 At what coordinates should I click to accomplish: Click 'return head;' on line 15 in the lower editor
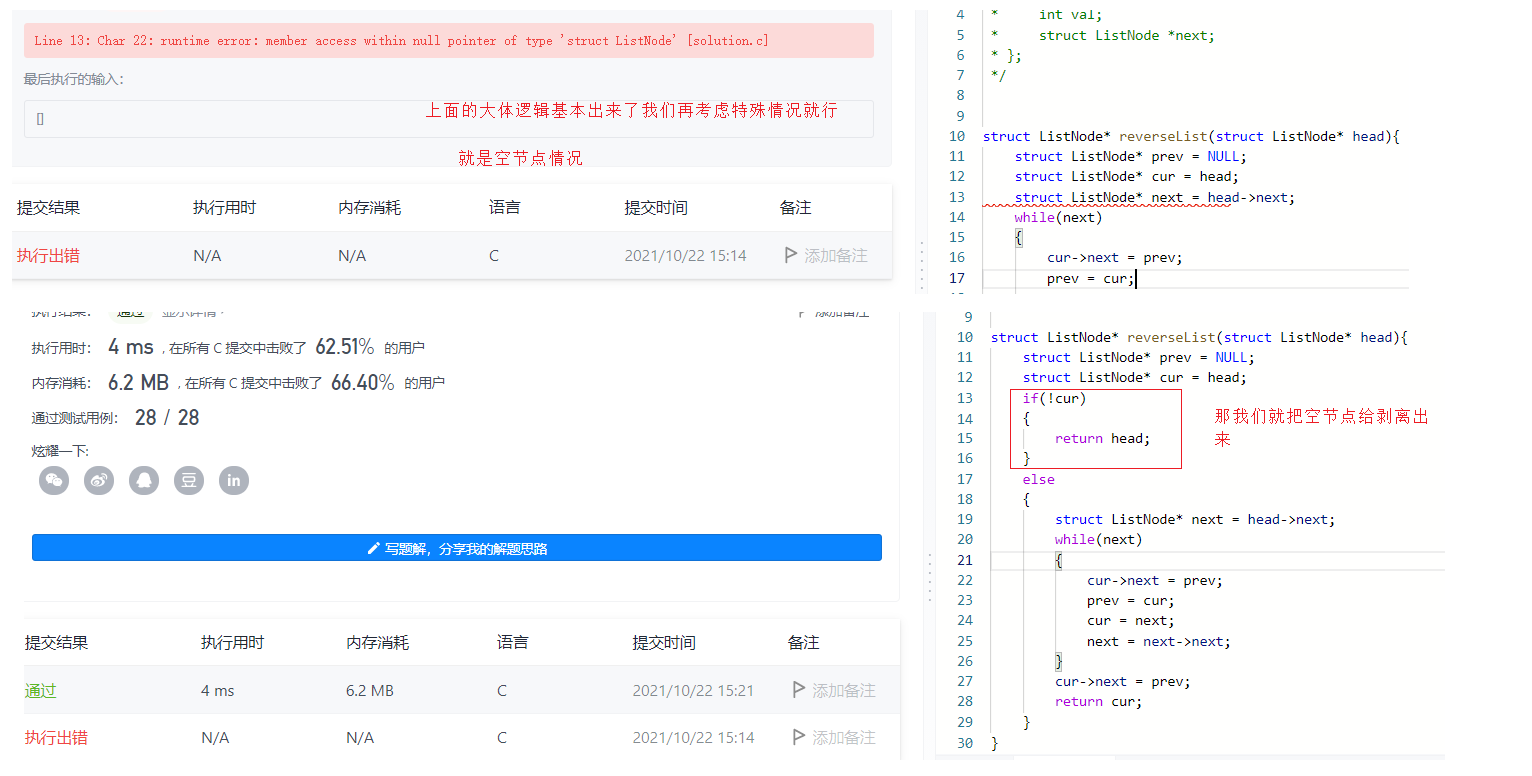click(x=1103, y=438)
